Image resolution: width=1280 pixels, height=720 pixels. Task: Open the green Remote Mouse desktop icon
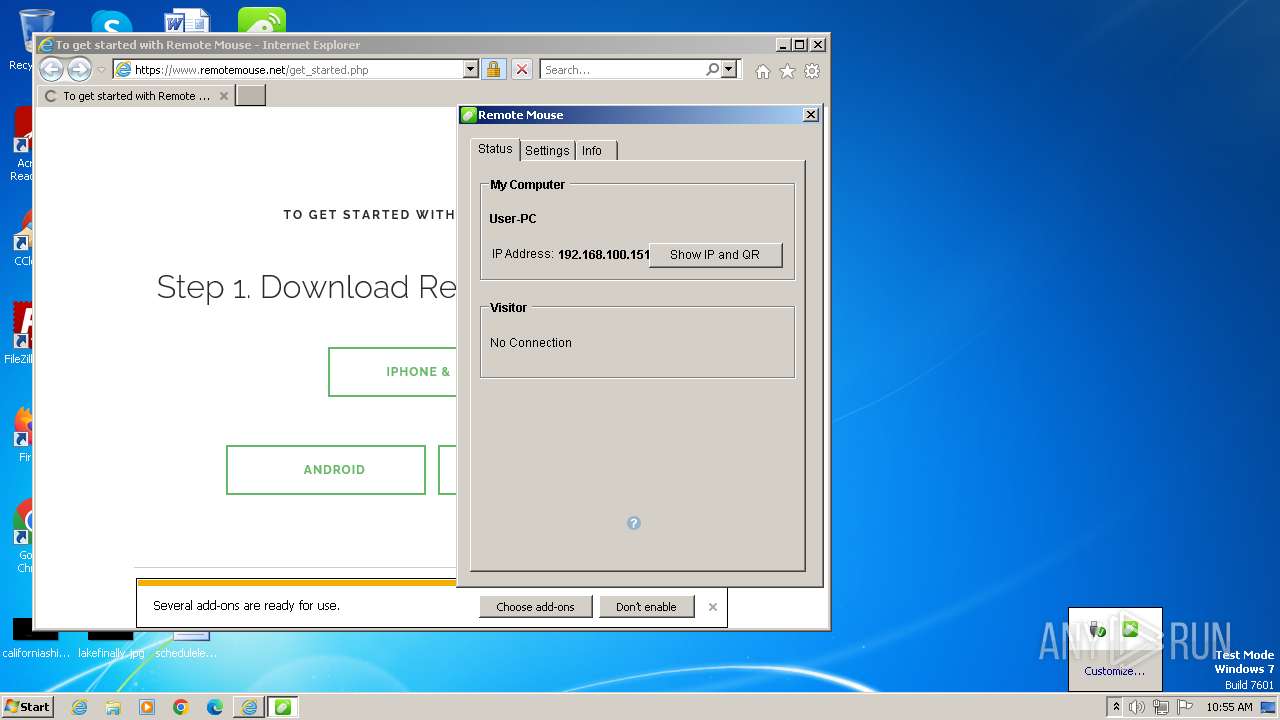point(262,21)
